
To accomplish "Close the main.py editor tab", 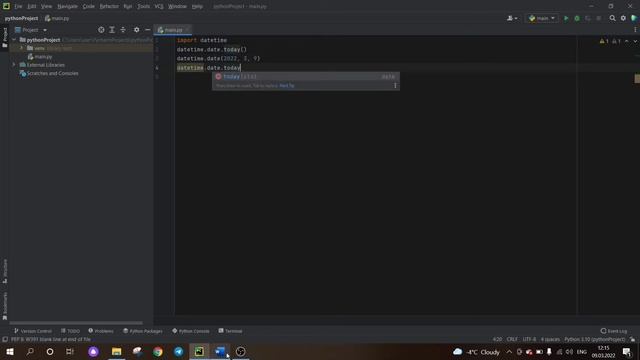I will click(187, 30).
